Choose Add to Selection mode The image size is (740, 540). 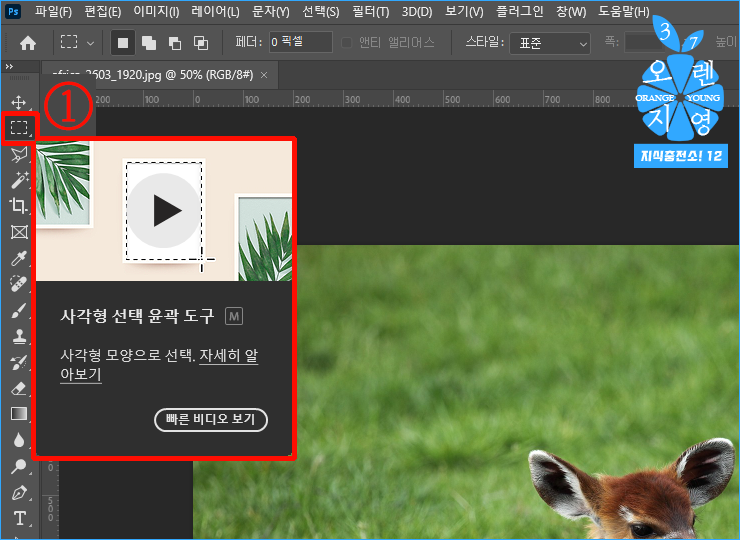(x=149, y=43)
